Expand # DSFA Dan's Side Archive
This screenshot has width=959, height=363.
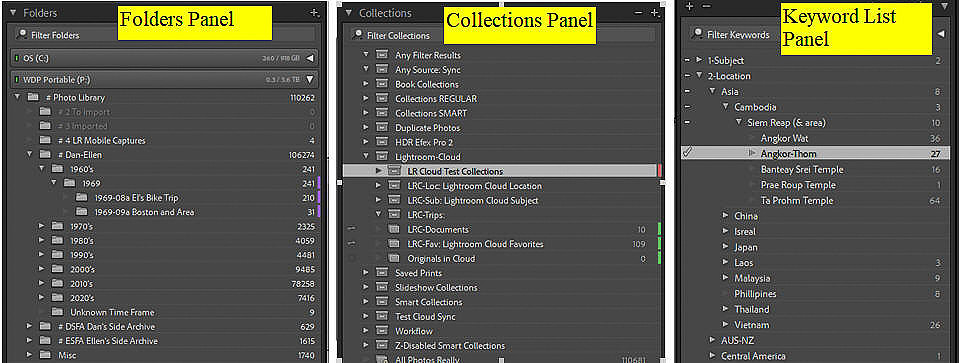click(29, 326)
